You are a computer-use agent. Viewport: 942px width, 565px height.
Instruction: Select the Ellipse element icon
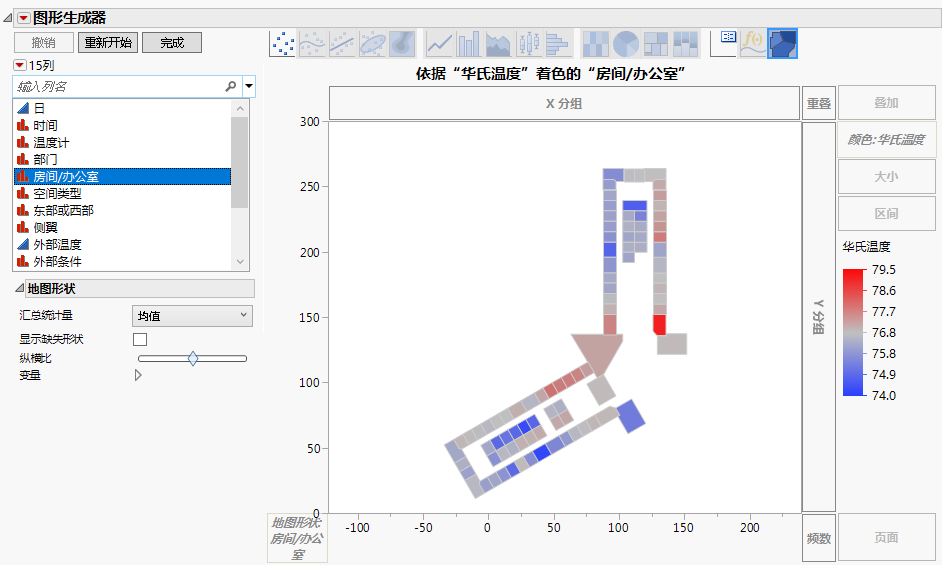[372, 43]
